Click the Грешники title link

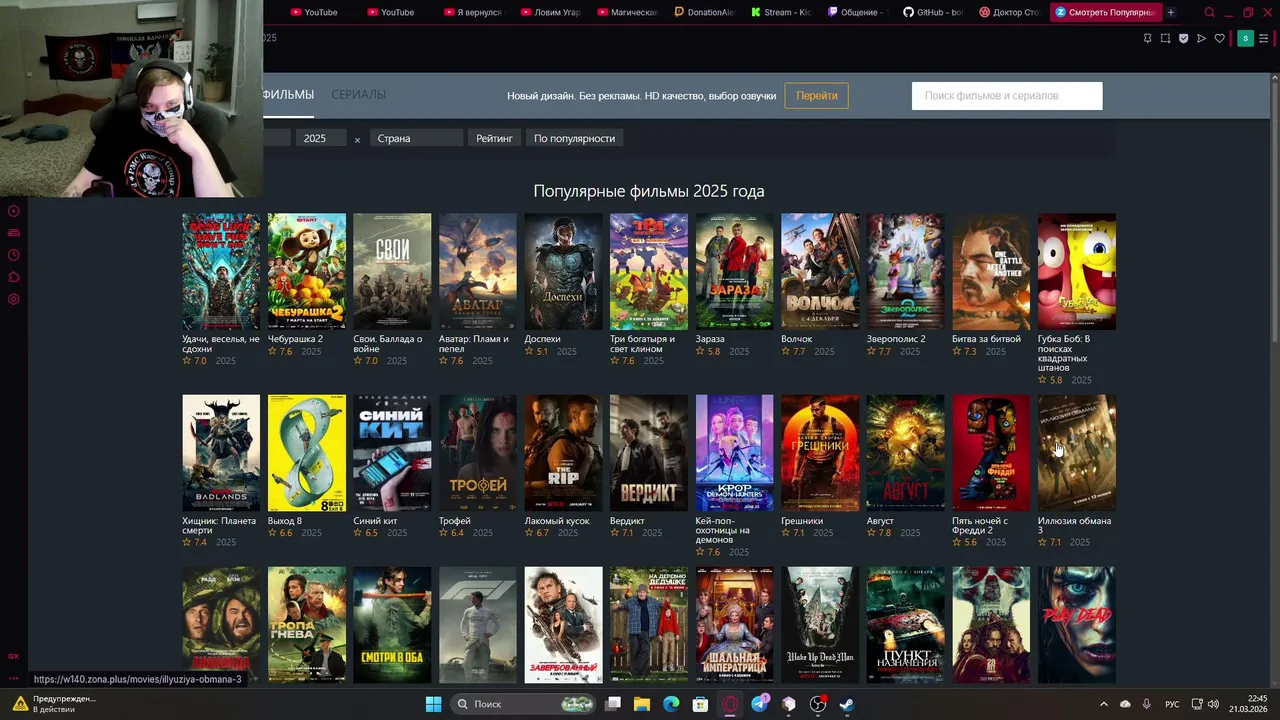point(802,521)
